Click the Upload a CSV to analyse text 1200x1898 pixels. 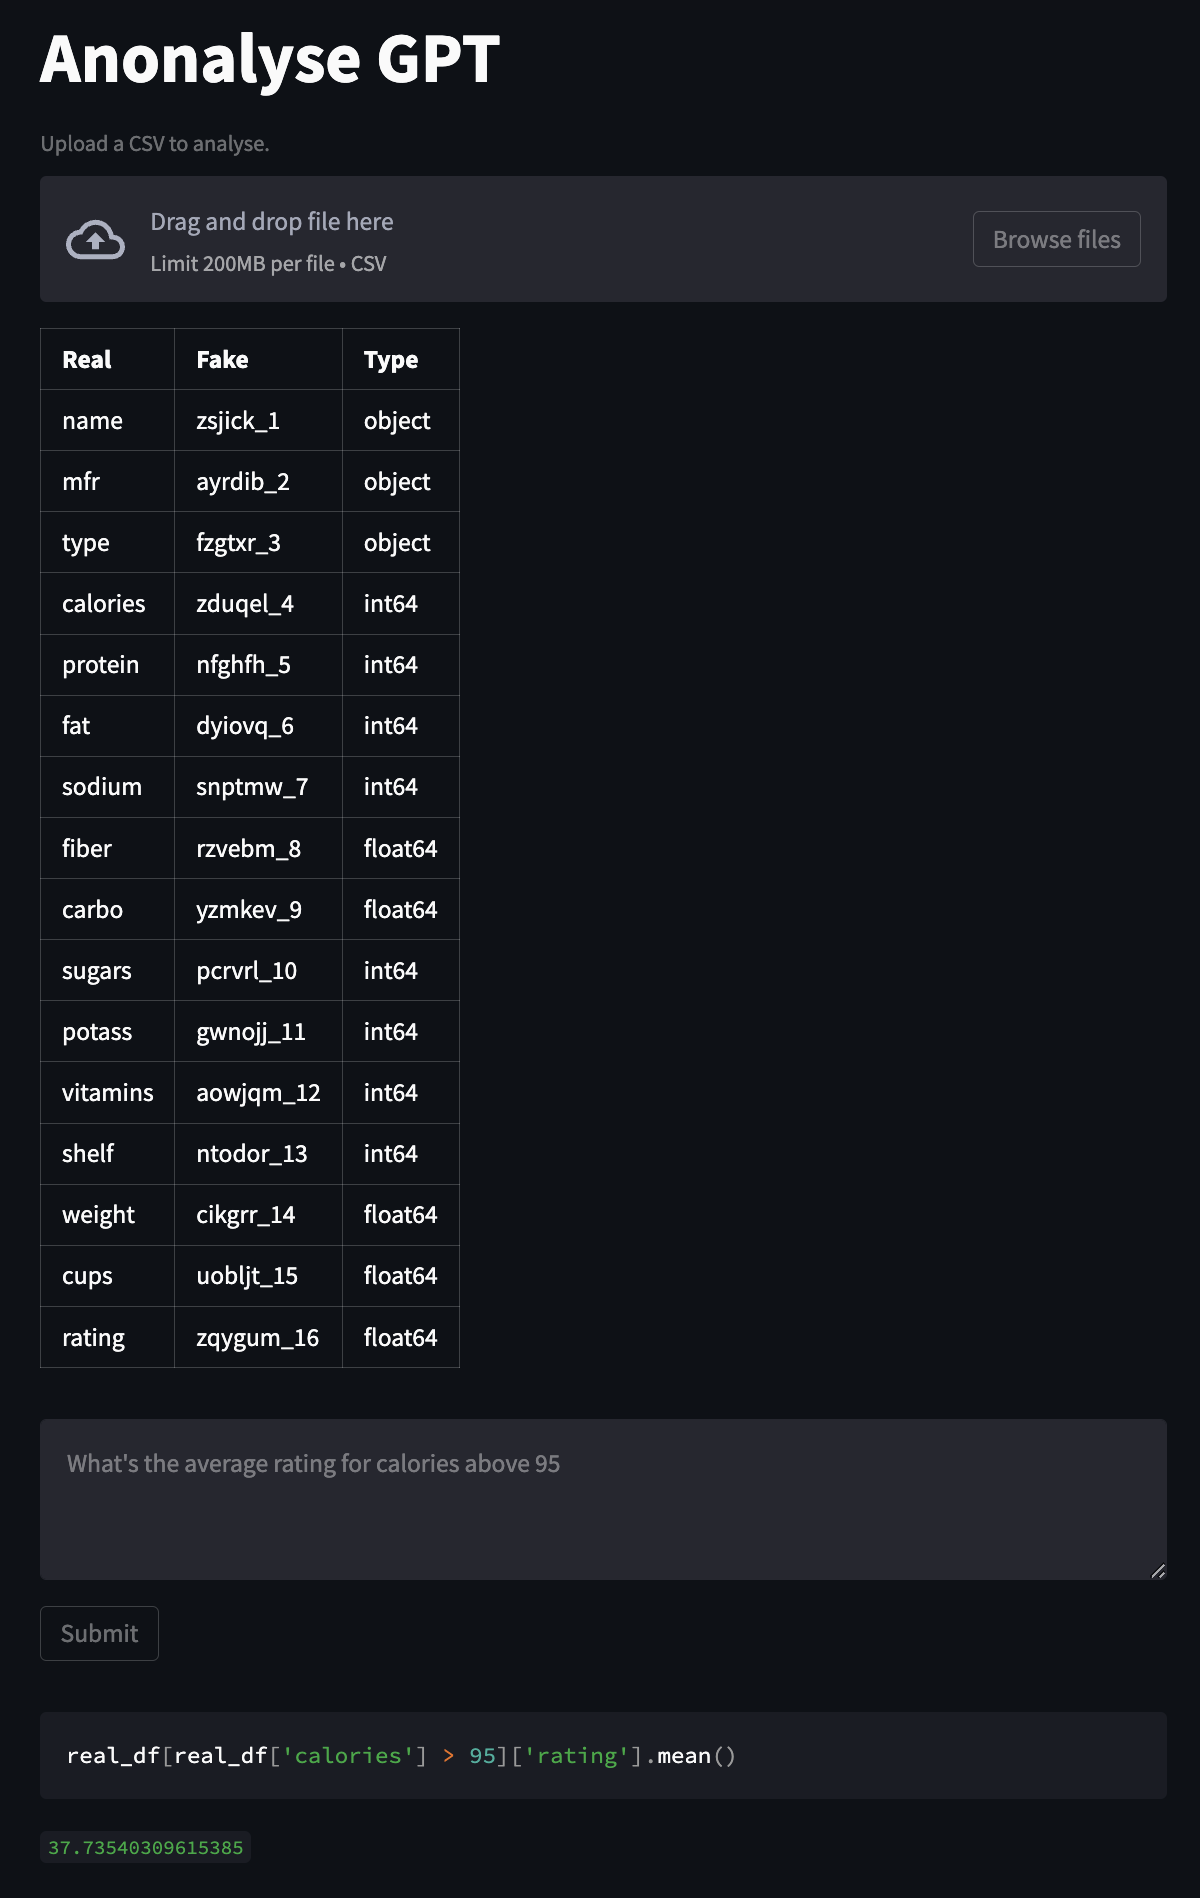click(x=155, y=143)
